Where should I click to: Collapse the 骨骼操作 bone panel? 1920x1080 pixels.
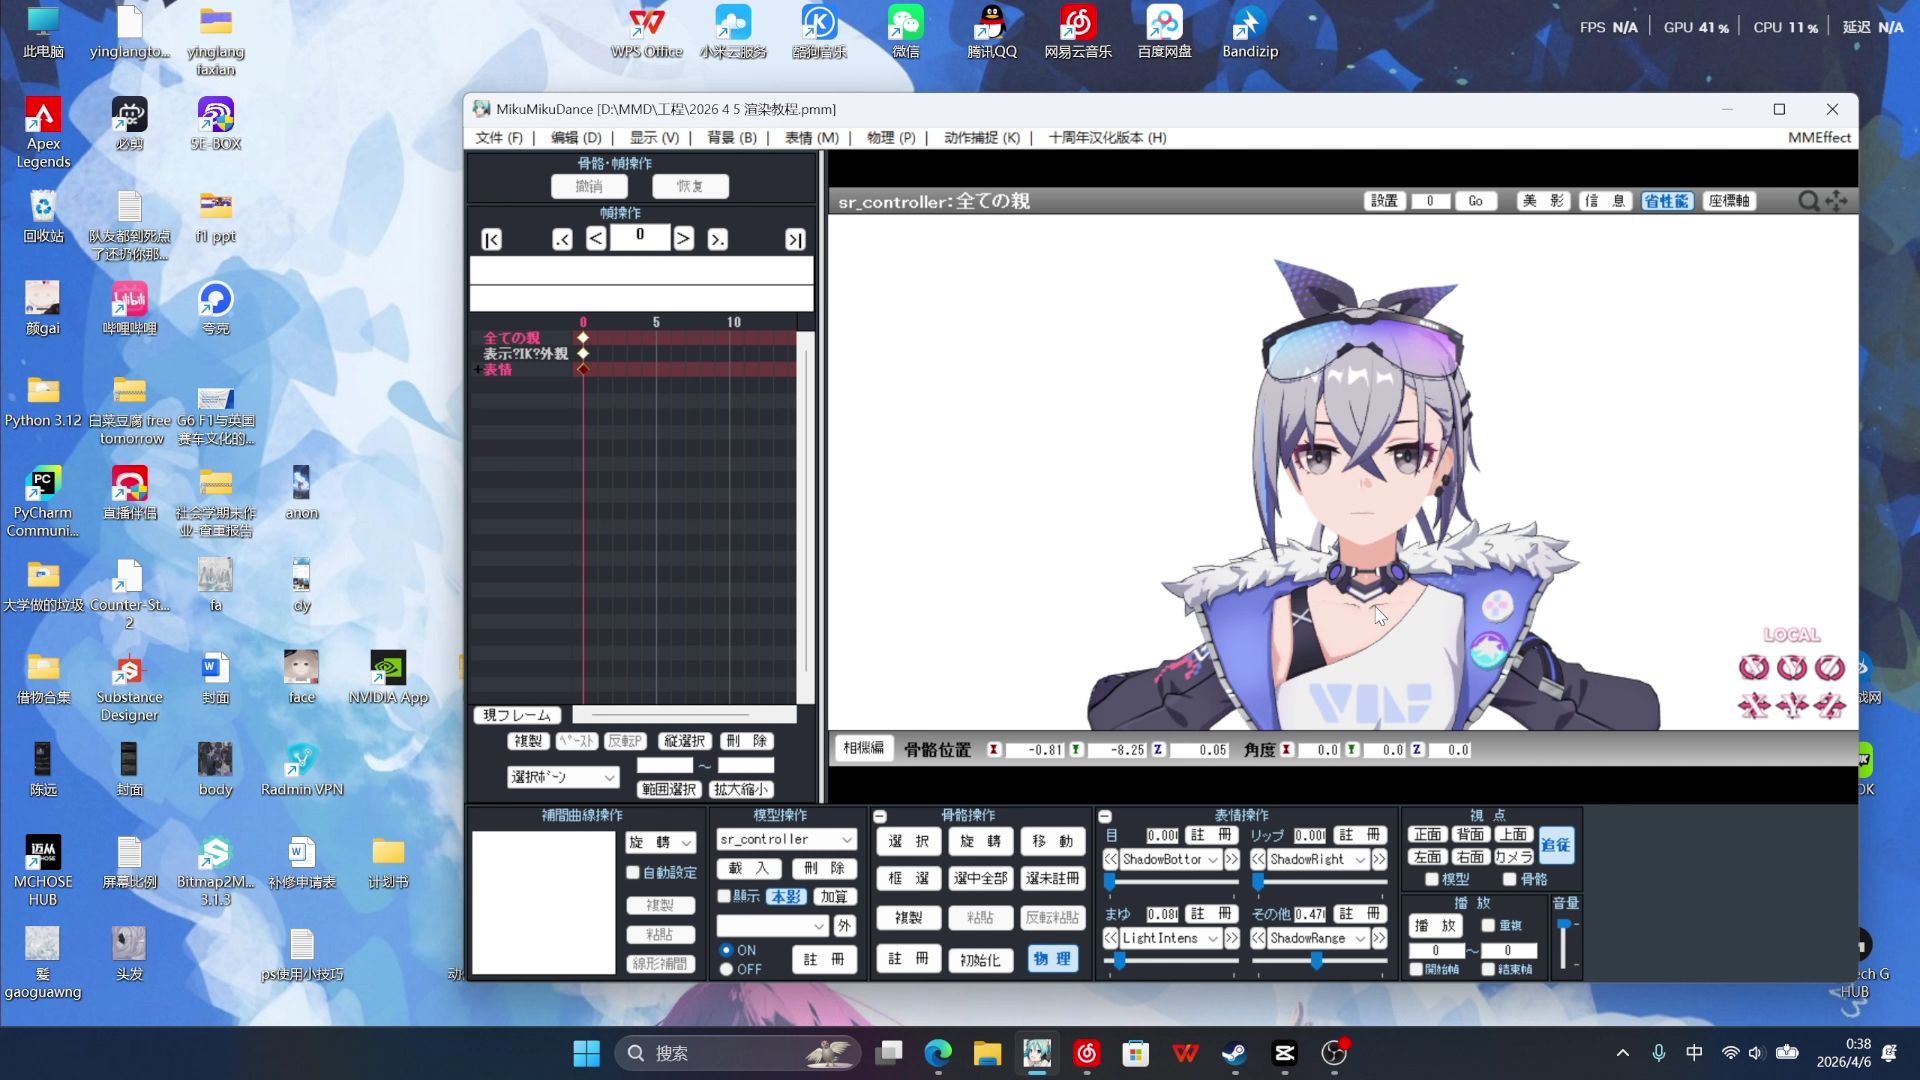click(880, 816)
